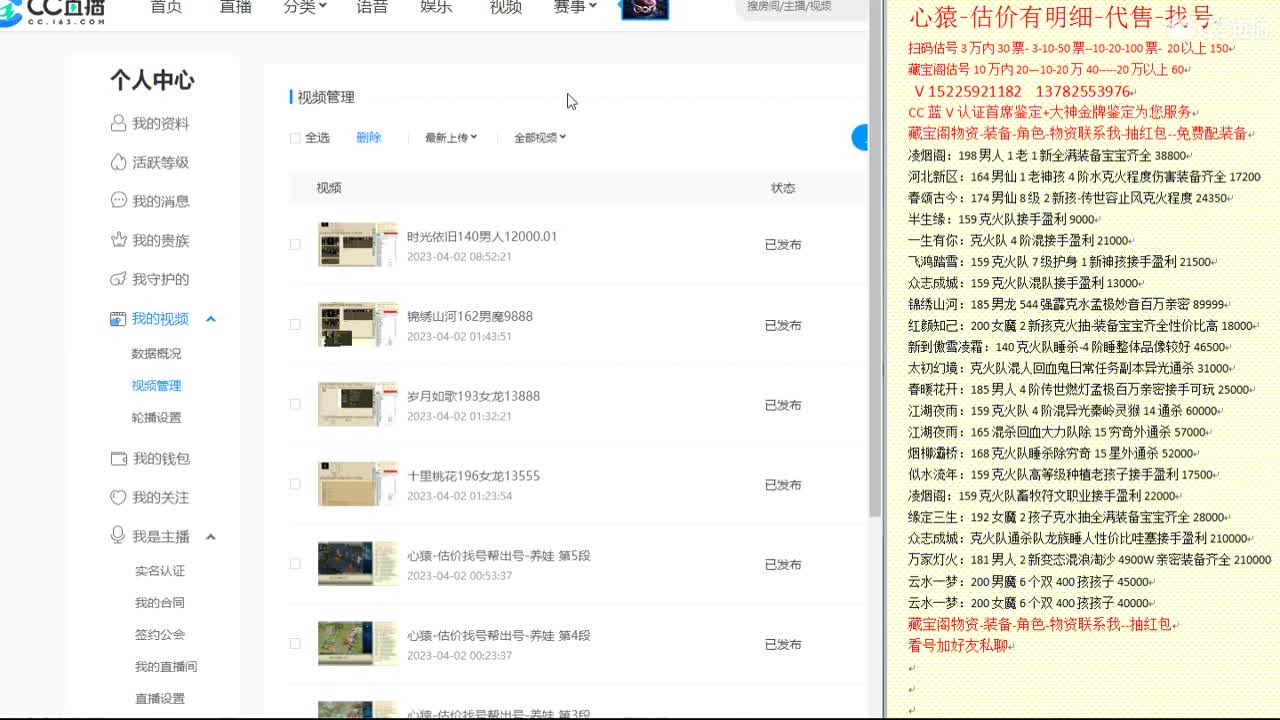Click title 心猿-估价找号帮出号-养娃 第4段

(498, 636)
